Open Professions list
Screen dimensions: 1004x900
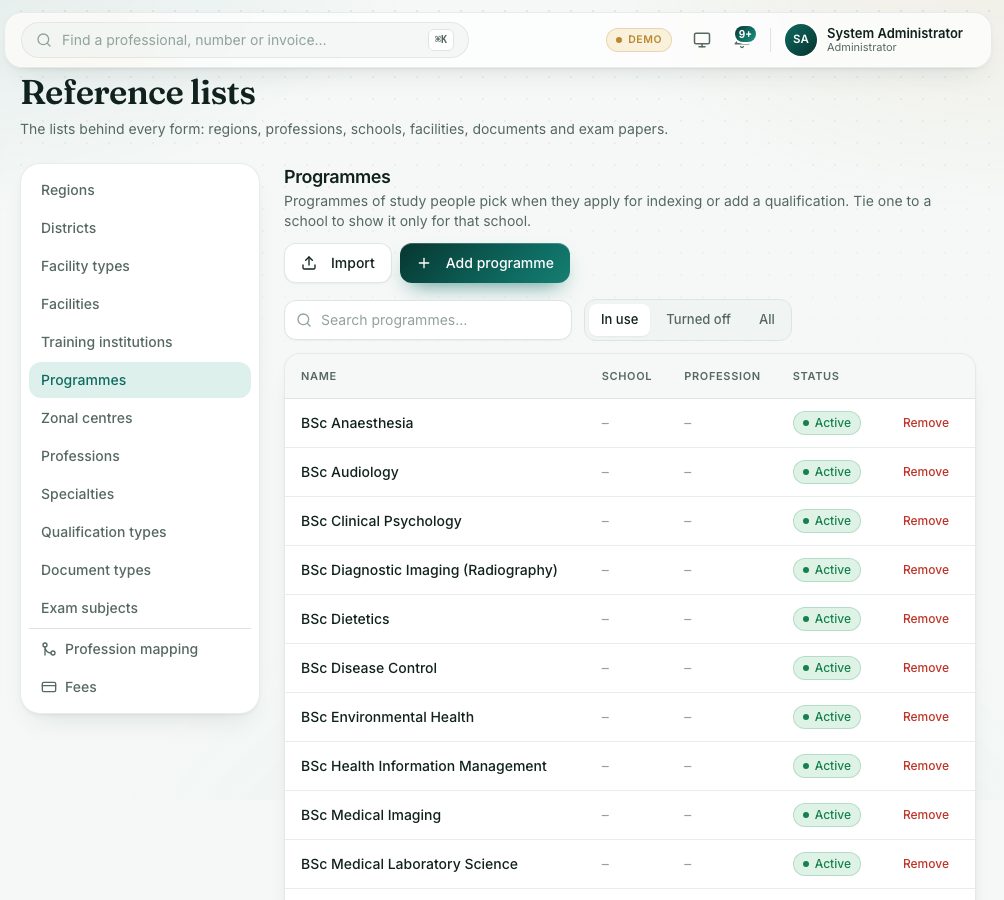click(x=140, y=456)
